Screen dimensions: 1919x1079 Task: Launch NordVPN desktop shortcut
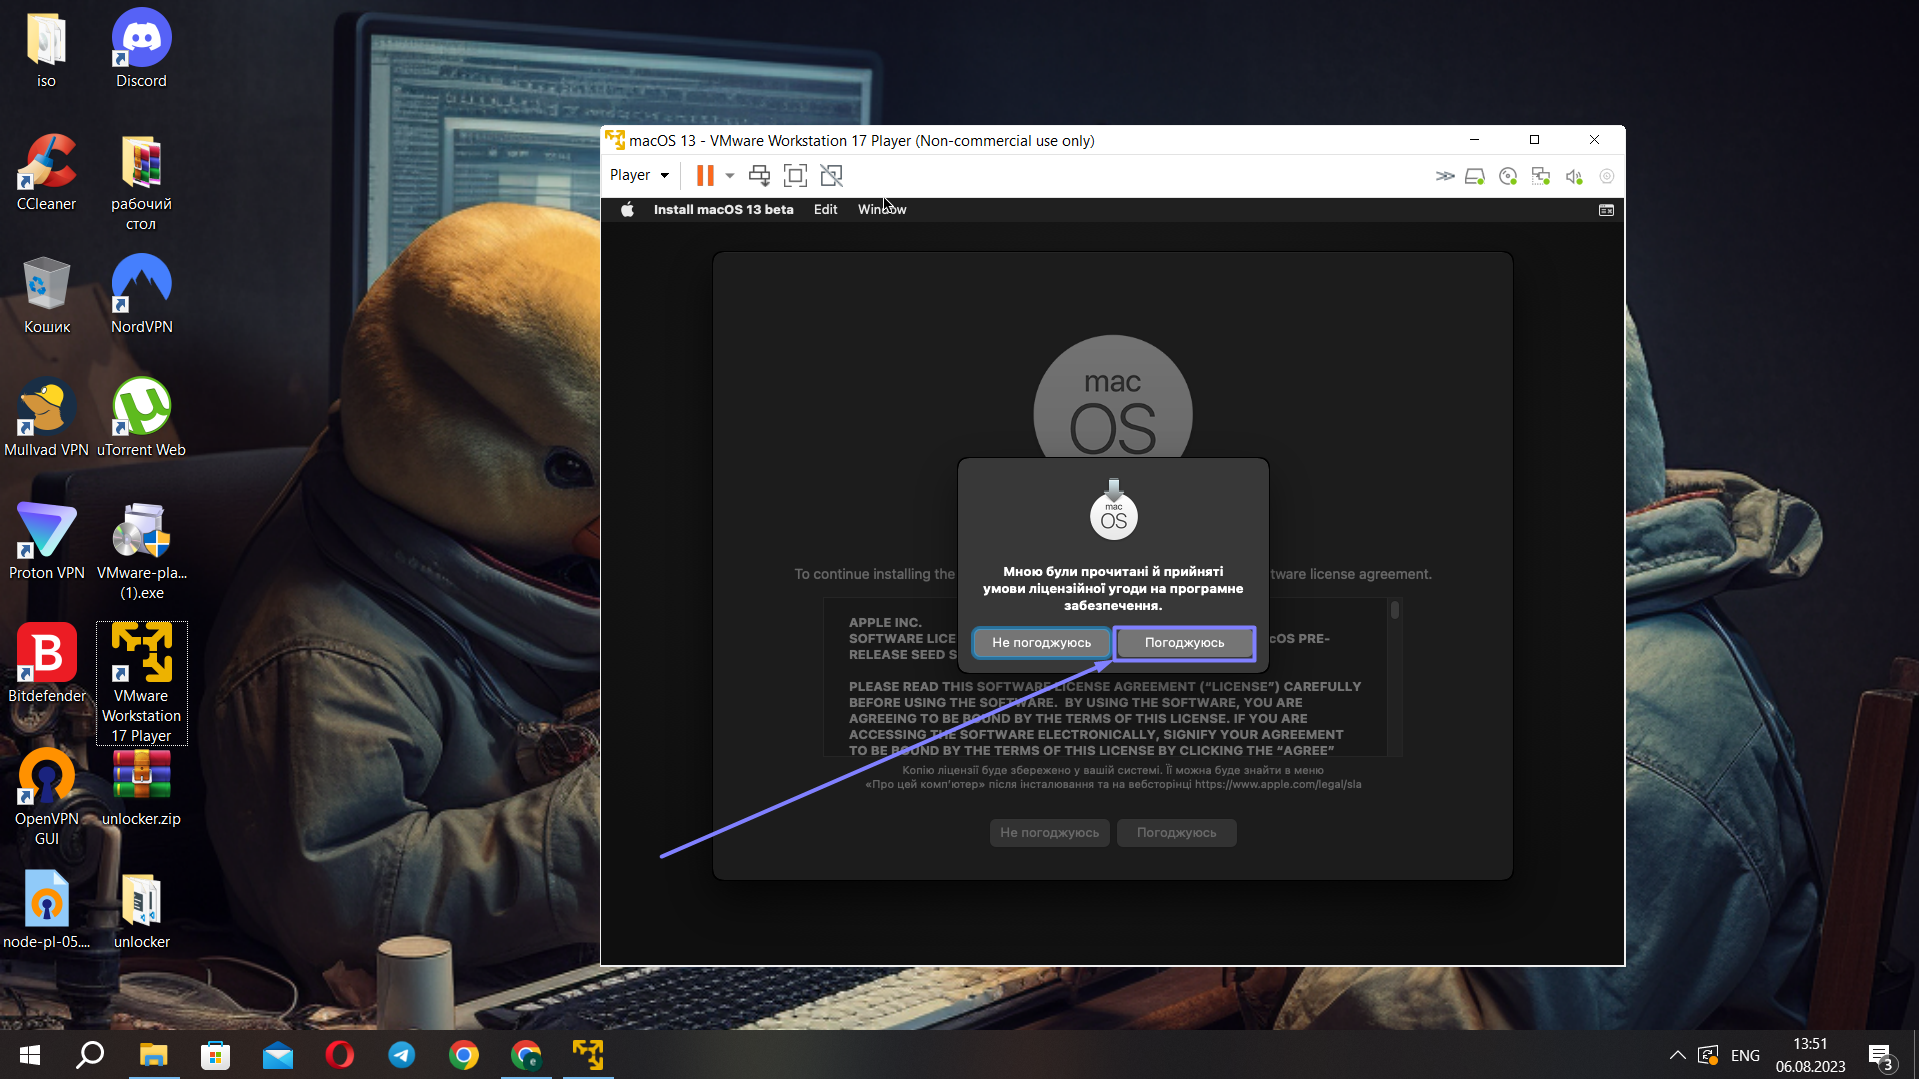pyautogui.click(x=141, y=296)
